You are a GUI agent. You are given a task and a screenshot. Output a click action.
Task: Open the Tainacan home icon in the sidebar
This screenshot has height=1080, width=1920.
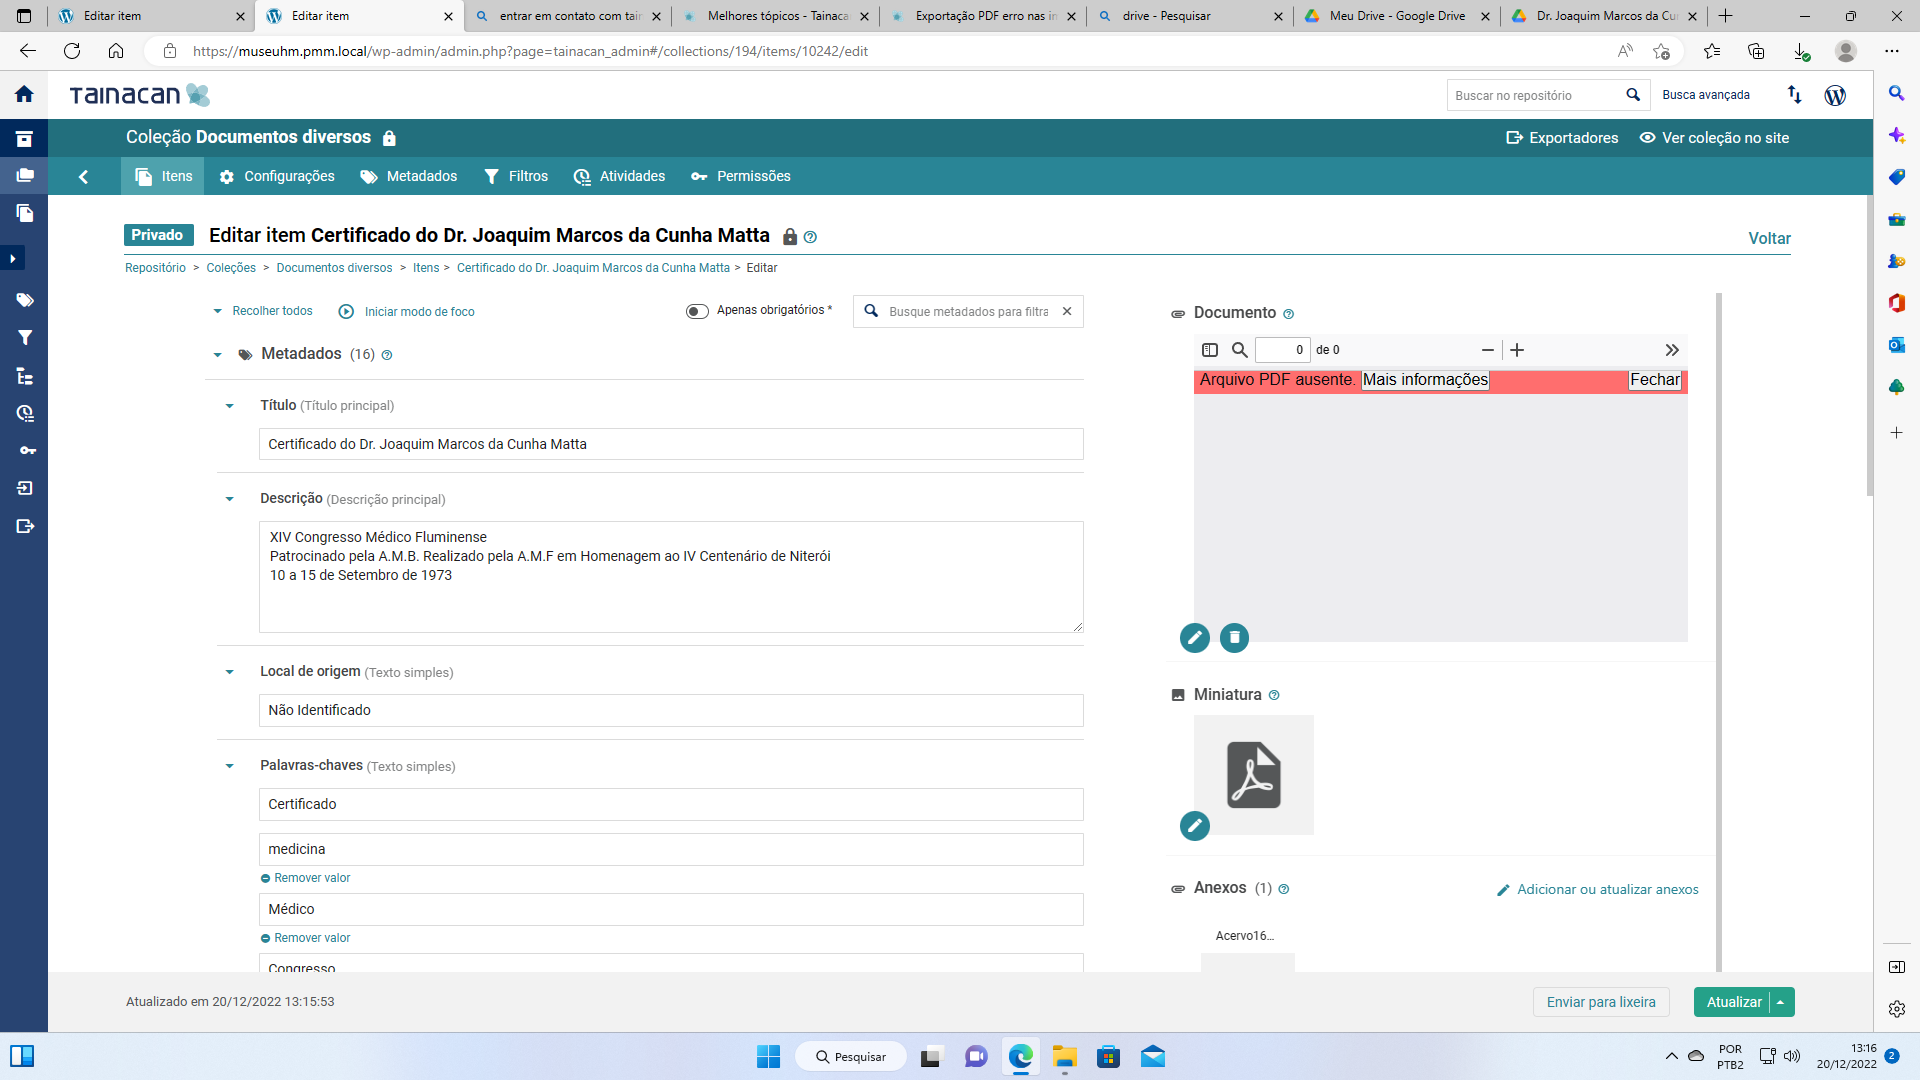point(24,94)
